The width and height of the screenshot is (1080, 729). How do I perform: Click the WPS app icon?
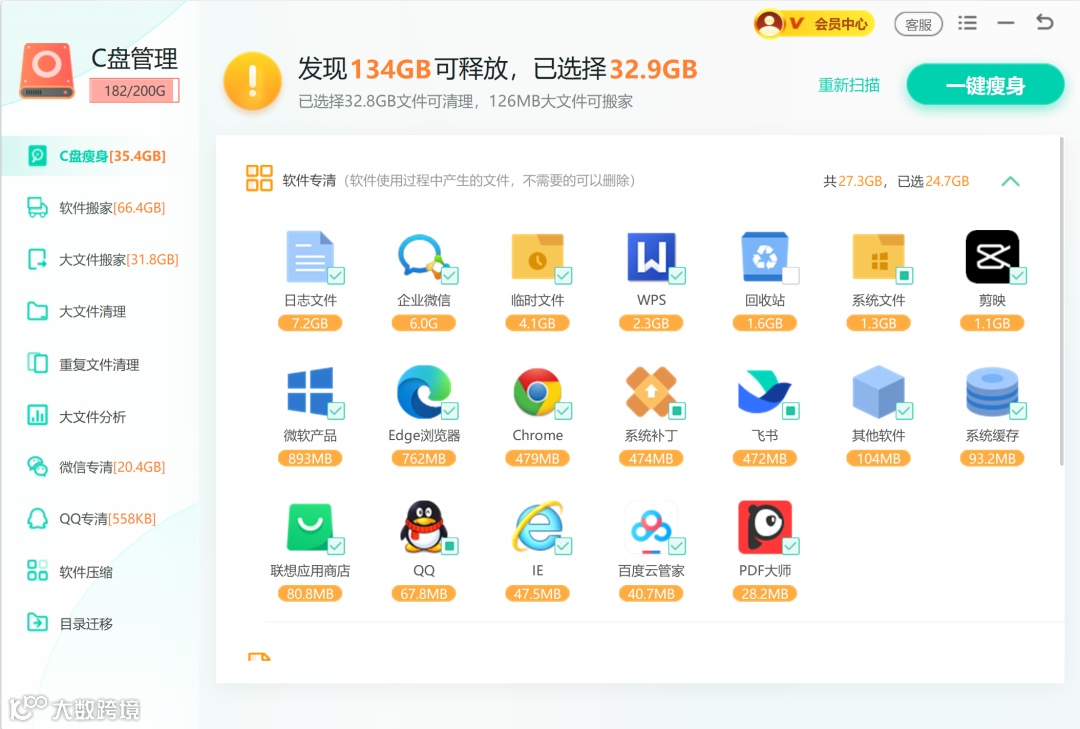[651, 256]
